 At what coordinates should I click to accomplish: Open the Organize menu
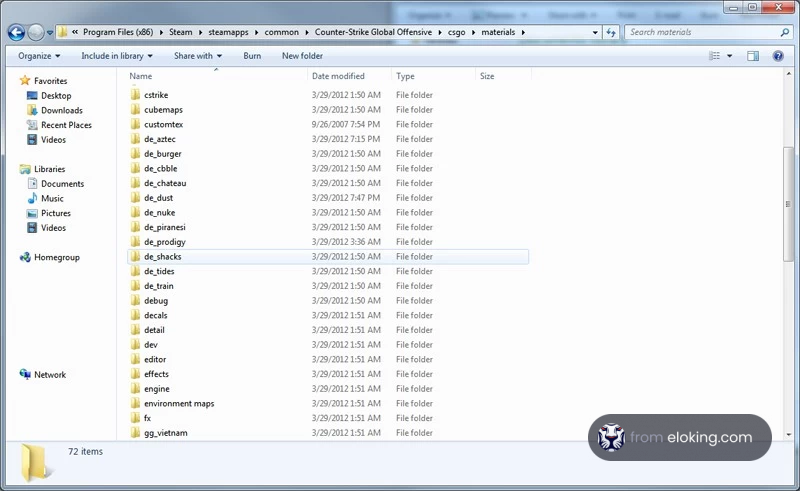pyautogui.click(x=39, y=56)
